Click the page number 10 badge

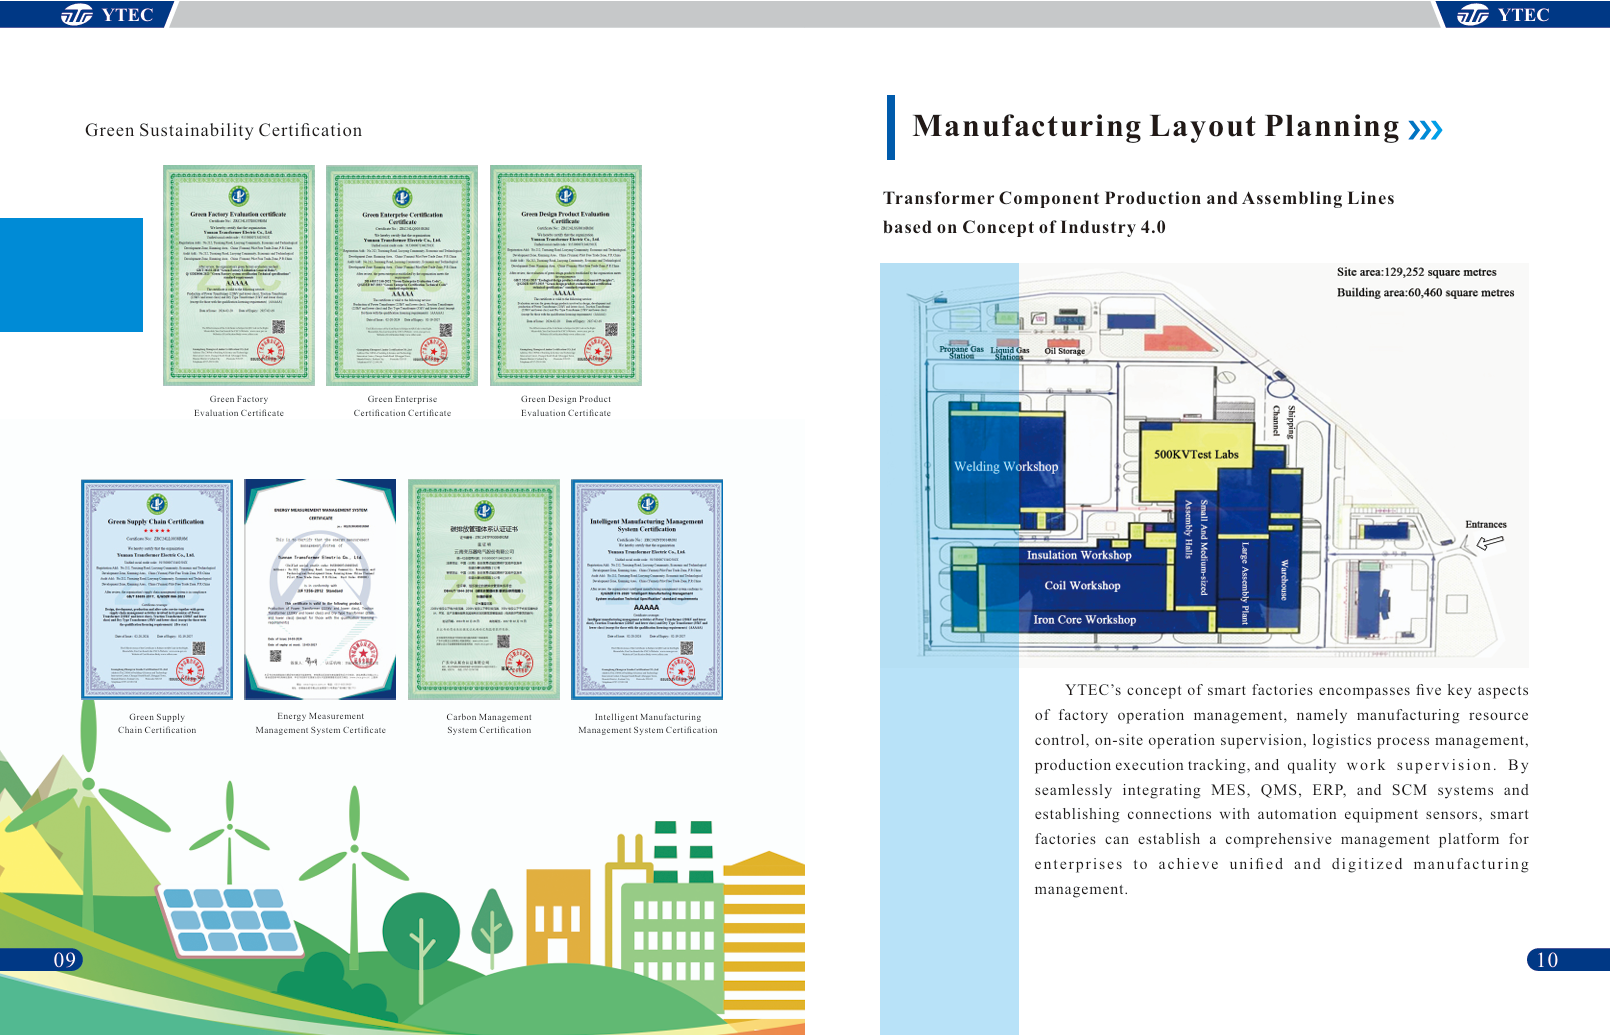[1547, 960]
